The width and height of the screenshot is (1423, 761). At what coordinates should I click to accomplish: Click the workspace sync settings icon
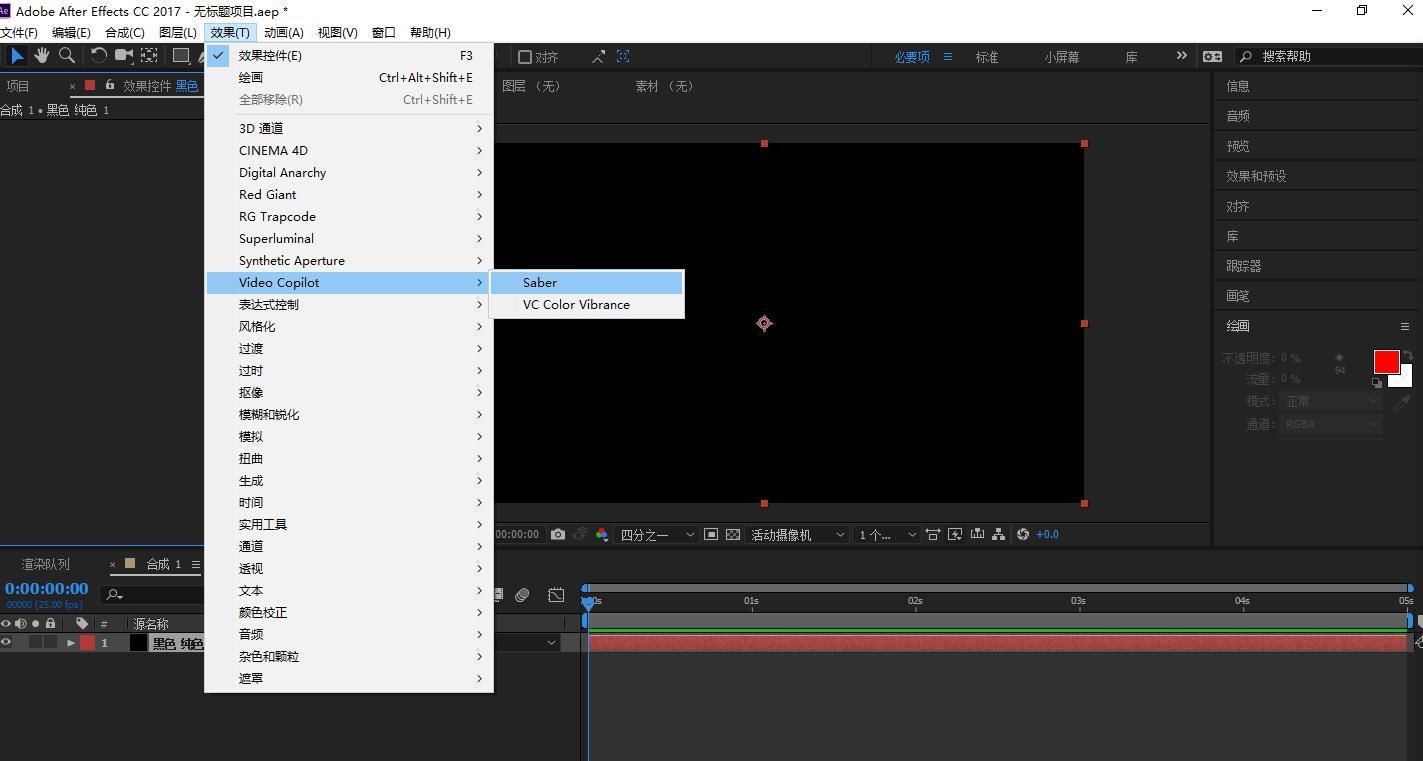[1212, 57]
